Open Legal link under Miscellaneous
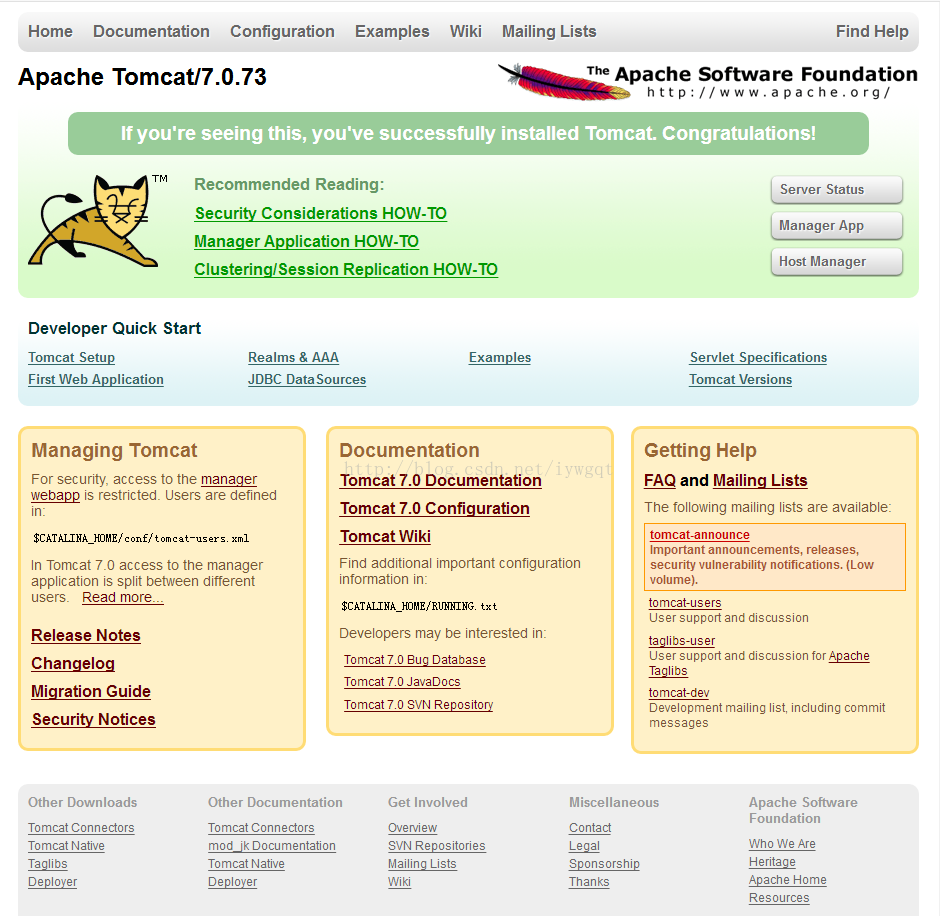The image size is (940, 916). coord(585,846)
